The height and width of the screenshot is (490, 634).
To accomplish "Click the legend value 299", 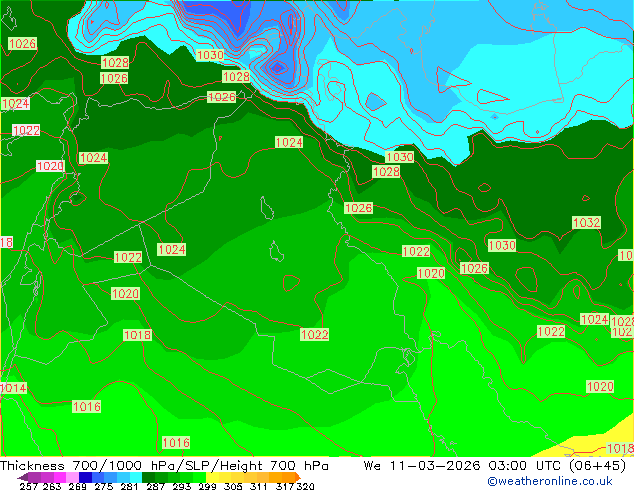I will tap(207, 486).
